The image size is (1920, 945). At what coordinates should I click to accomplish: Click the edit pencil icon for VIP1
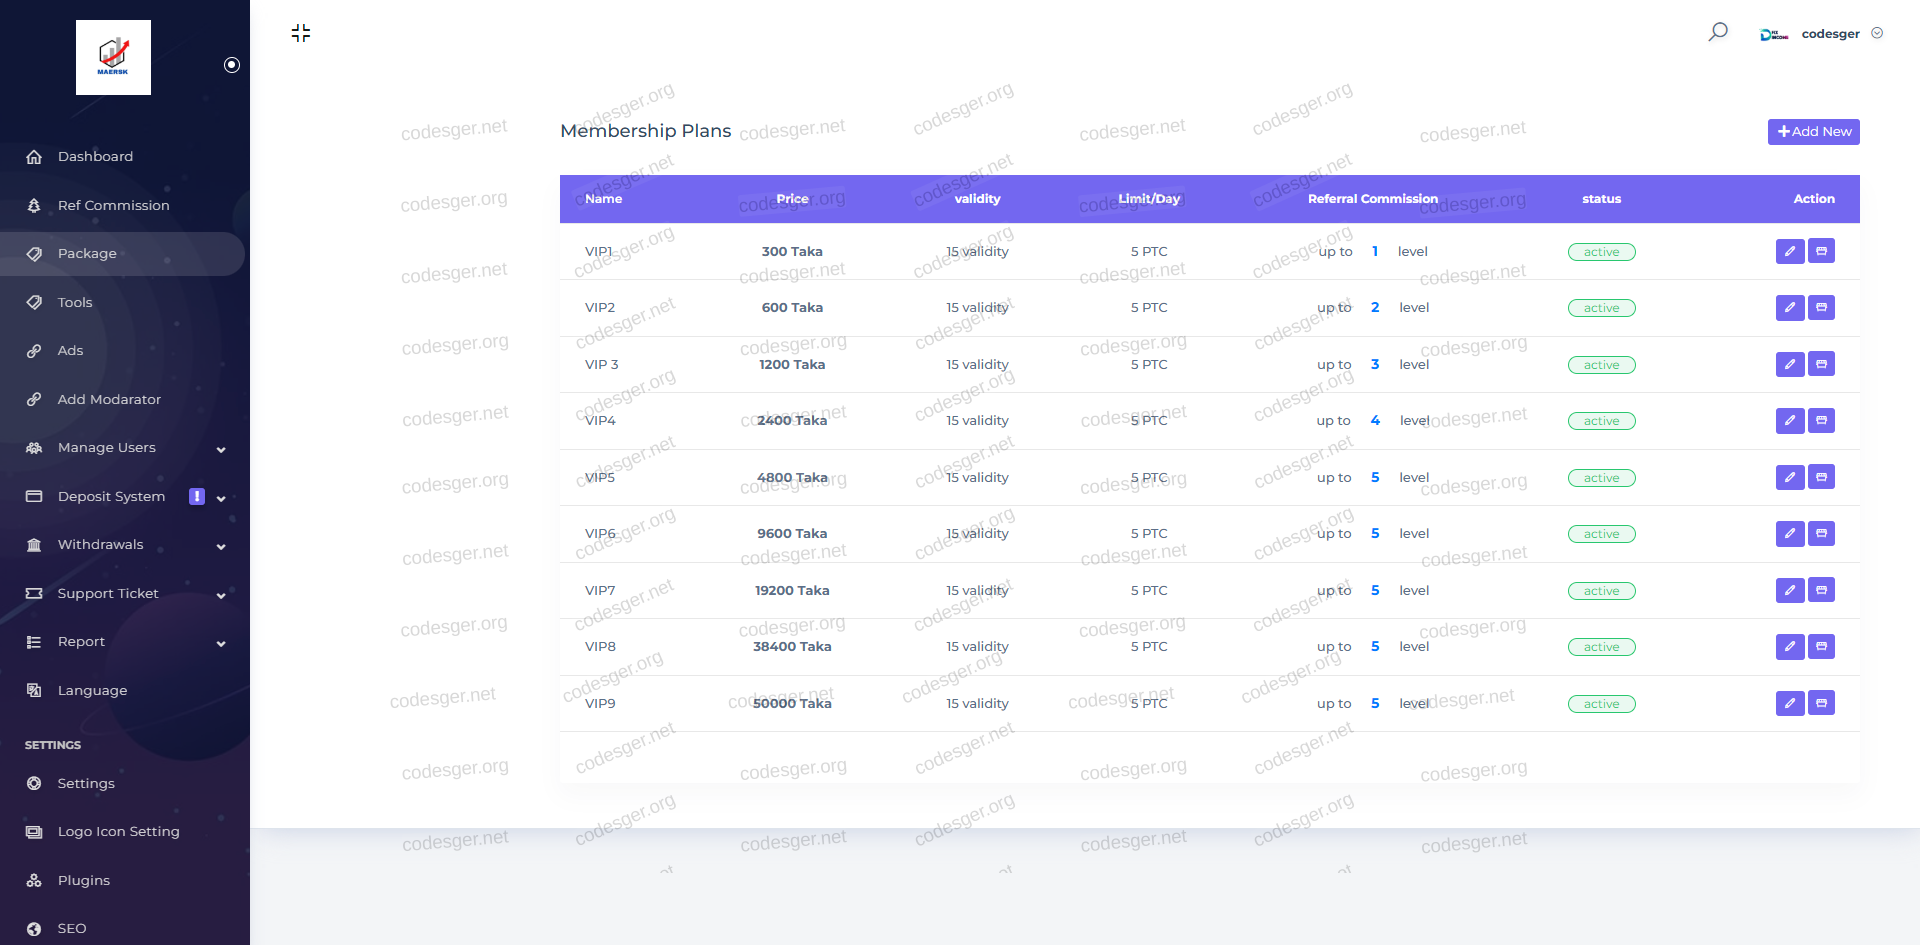pos(1789,251)
